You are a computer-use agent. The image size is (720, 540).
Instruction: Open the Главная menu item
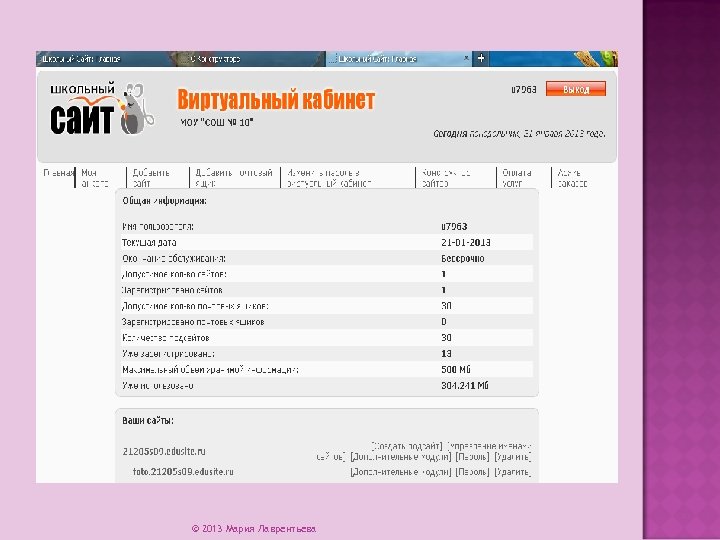point(58,173)
